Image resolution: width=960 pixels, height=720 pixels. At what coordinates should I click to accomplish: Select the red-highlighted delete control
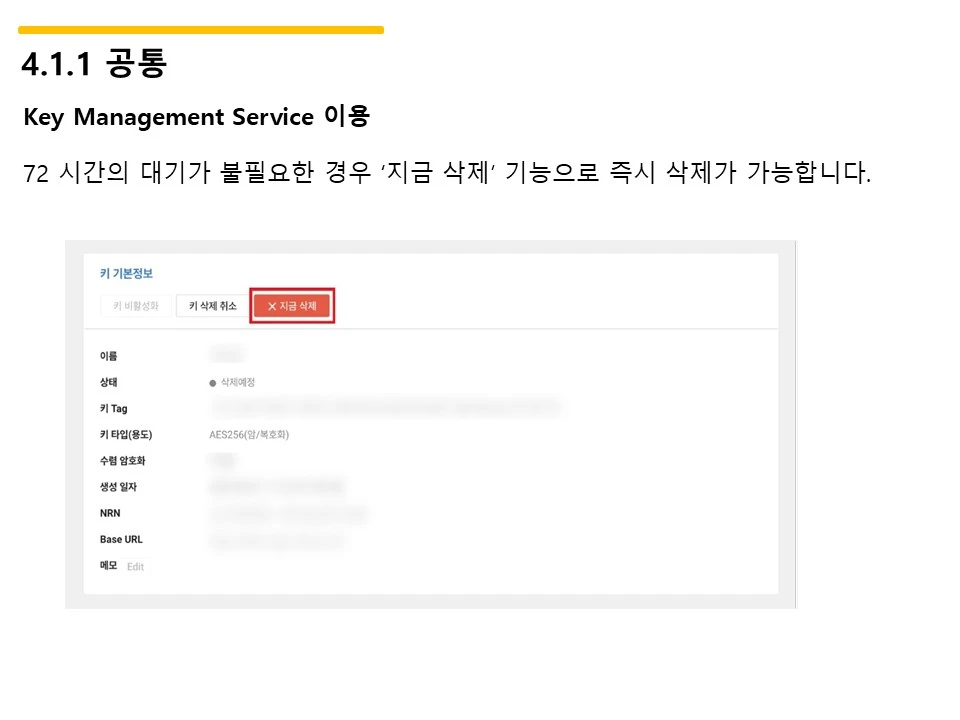[x=292, y=306]
